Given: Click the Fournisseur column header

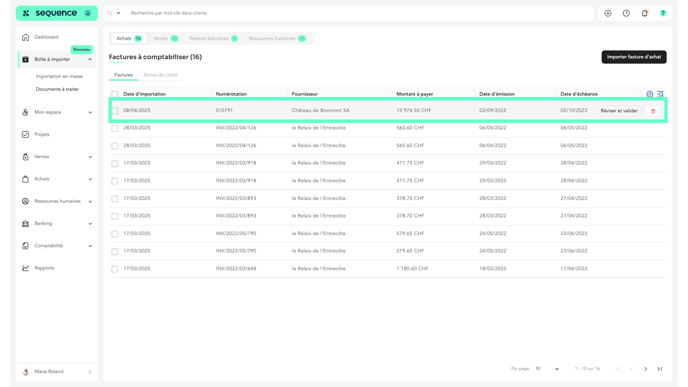Looking at the screenshot, I should (305, 94).
